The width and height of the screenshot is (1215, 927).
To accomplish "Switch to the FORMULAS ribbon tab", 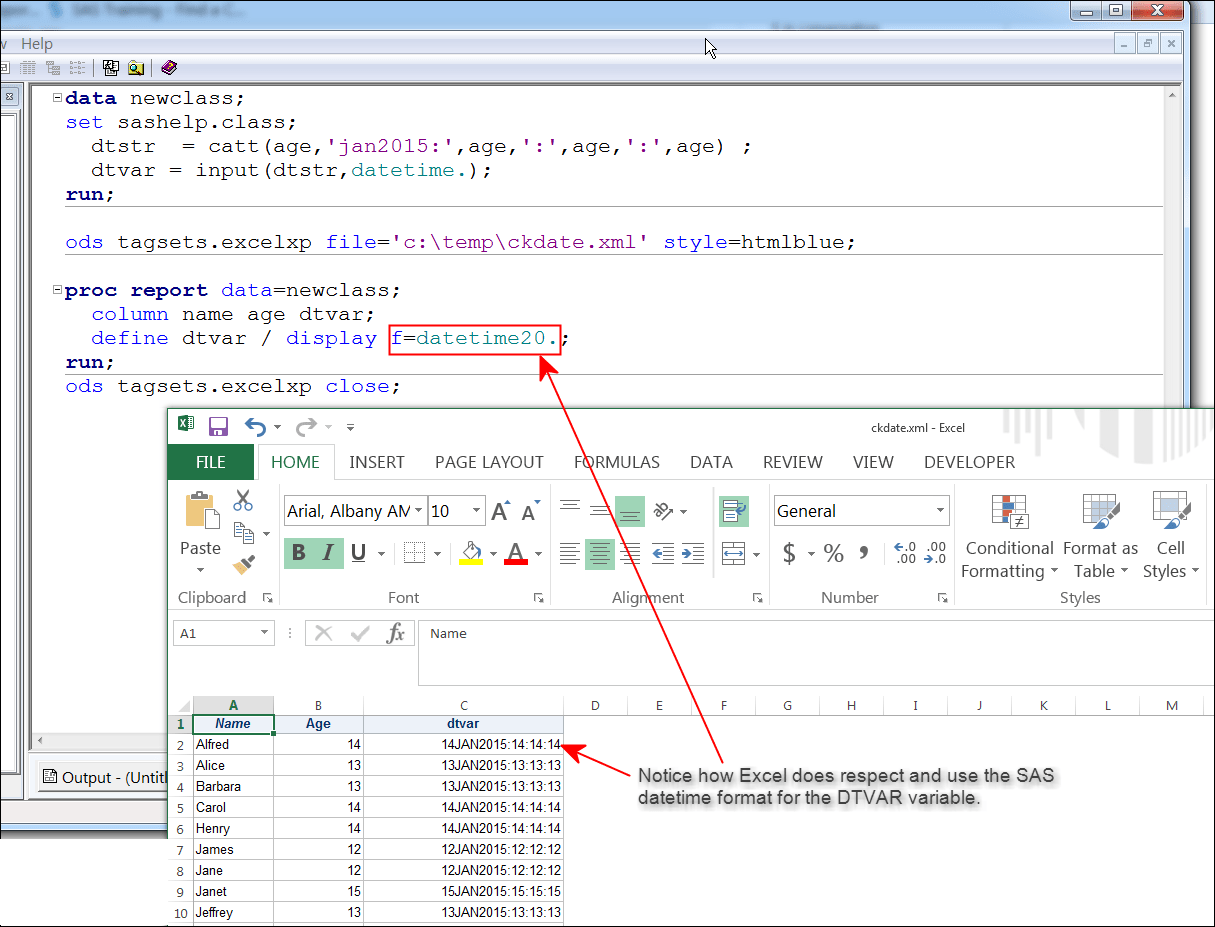I will [x=616, y=462].
